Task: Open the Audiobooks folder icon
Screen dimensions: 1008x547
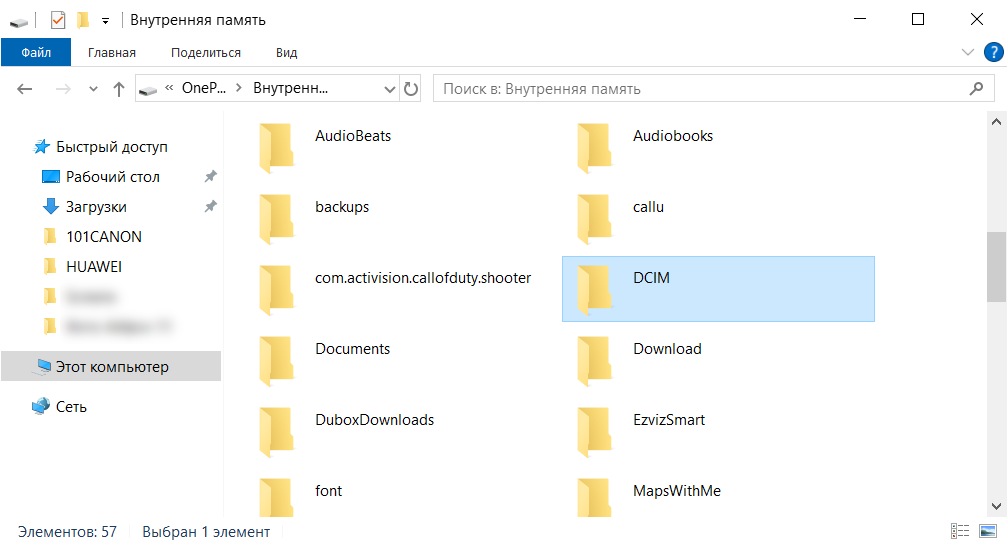Action: (595, 148)
